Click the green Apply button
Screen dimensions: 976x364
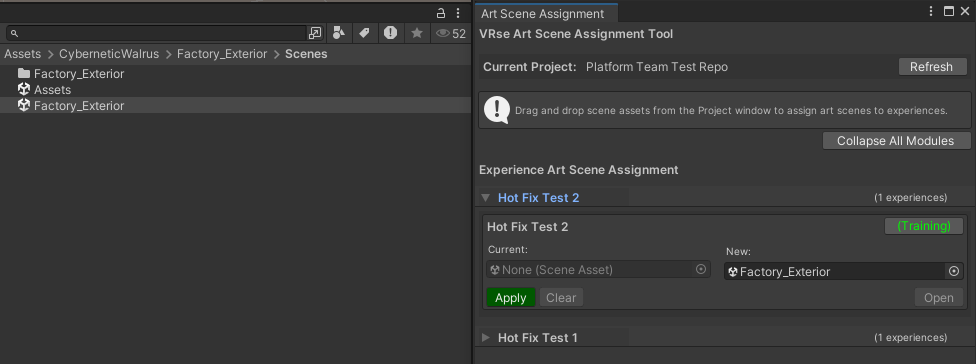pos(510,297)
